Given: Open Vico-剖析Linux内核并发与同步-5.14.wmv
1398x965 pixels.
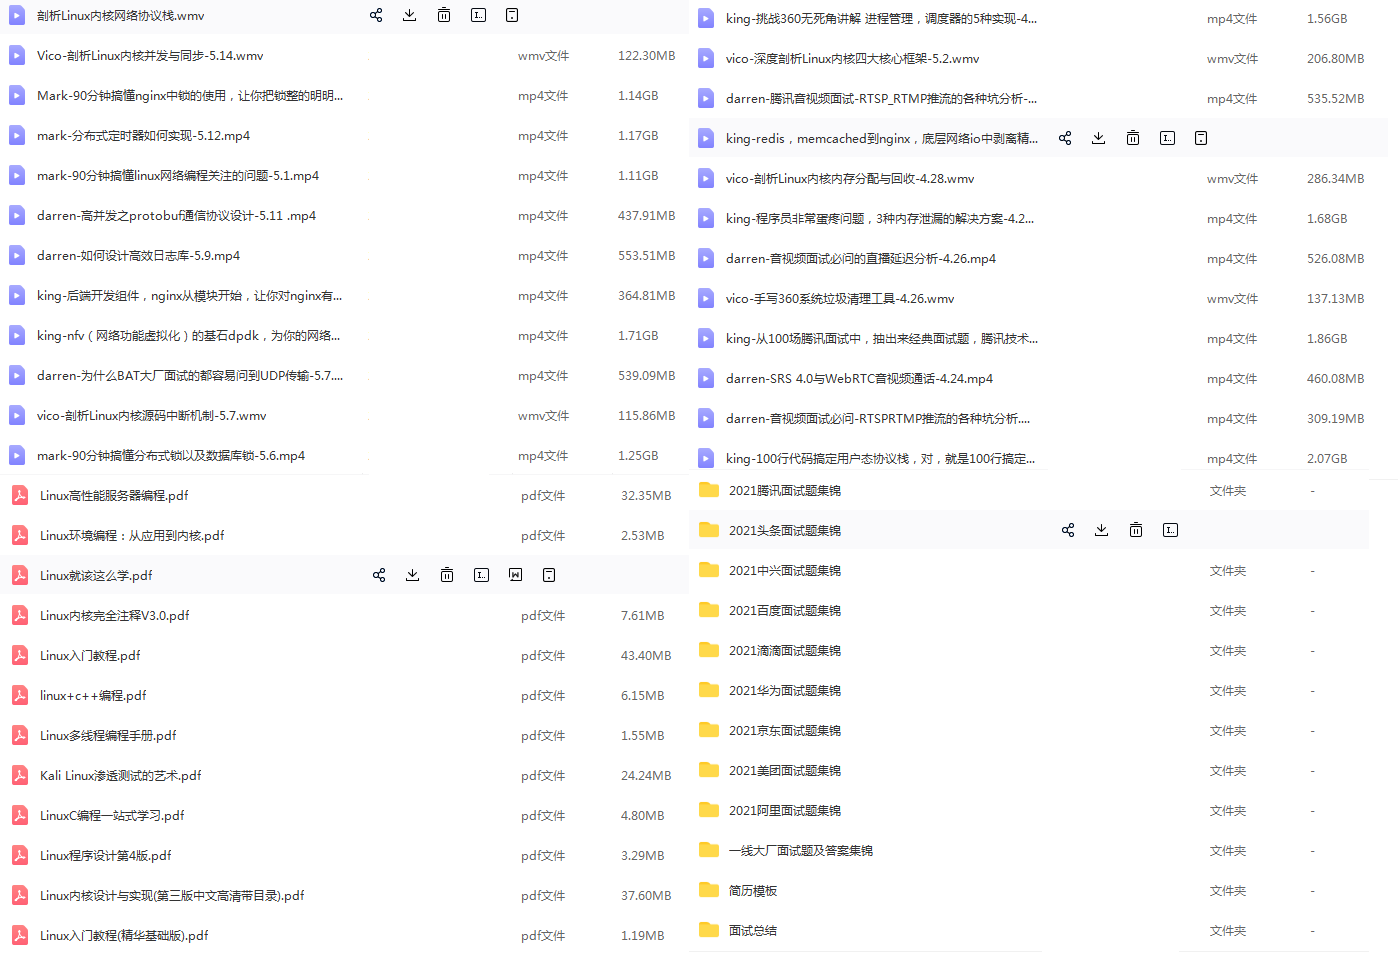Looking at the screenshot, I should point(150,55).
